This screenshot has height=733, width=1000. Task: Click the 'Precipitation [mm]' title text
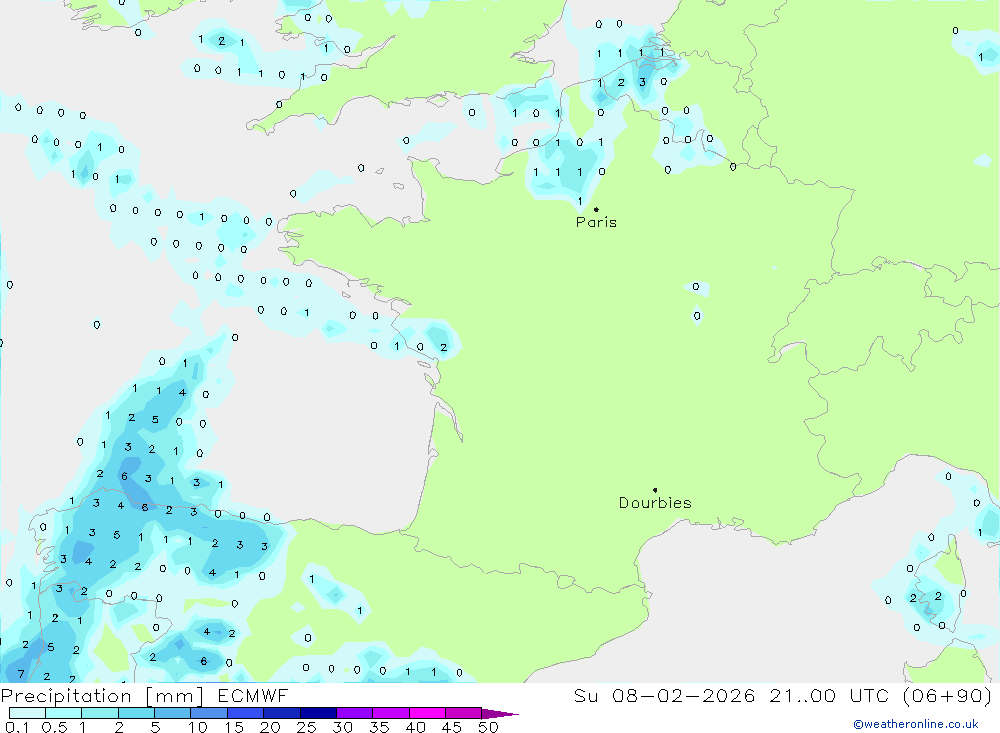(102, 695)
